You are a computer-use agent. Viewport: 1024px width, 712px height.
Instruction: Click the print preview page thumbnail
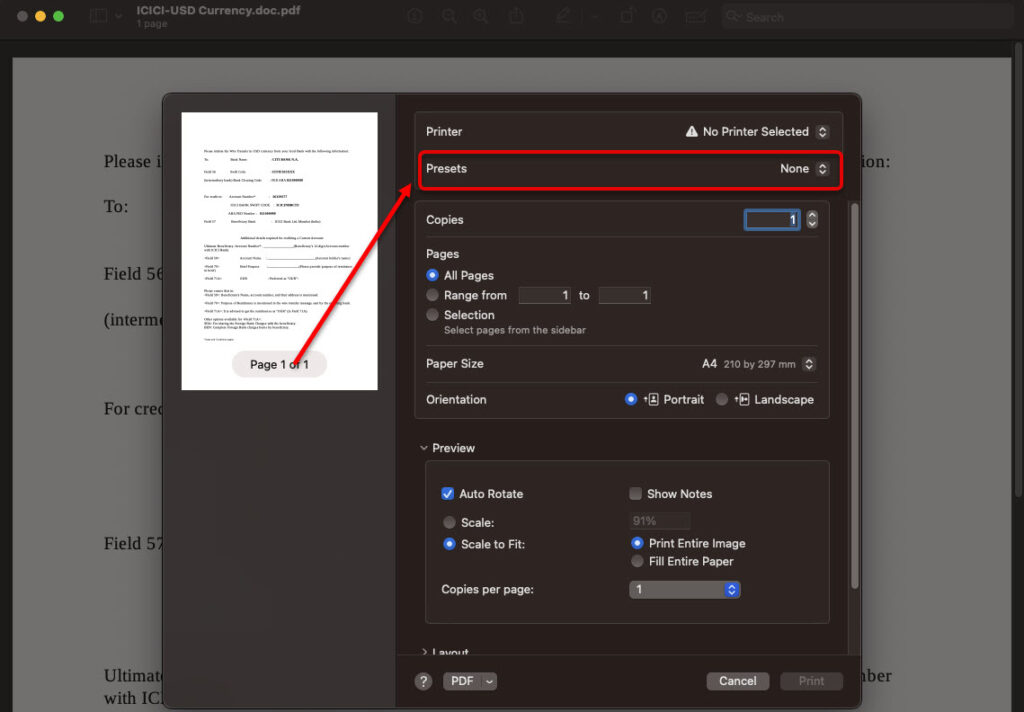(280, 251)
